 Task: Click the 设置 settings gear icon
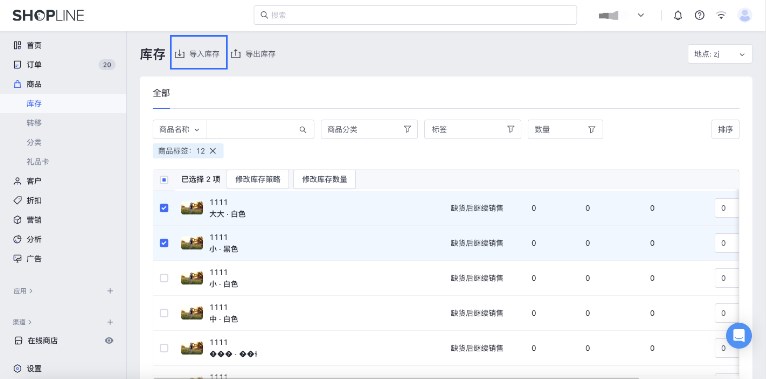point(18,369)
